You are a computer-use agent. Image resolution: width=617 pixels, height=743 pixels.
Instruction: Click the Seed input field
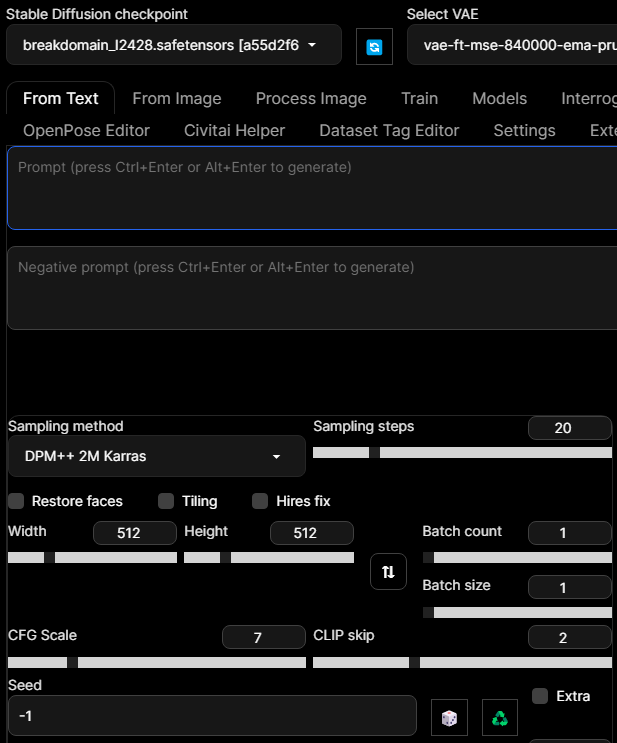pos(212,716)
